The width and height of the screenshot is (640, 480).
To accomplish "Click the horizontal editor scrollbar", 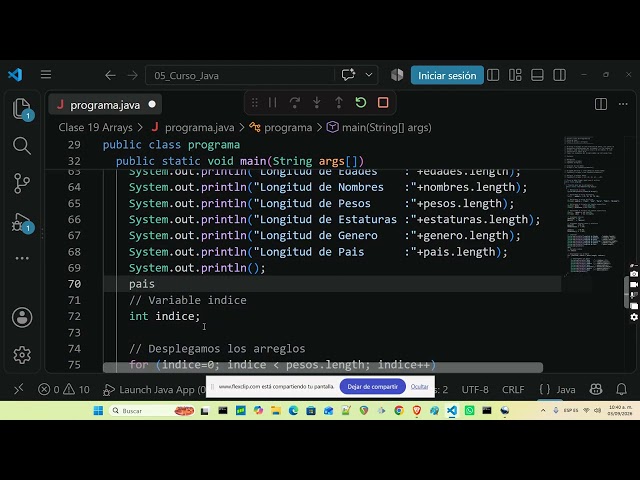I will 322,368.
